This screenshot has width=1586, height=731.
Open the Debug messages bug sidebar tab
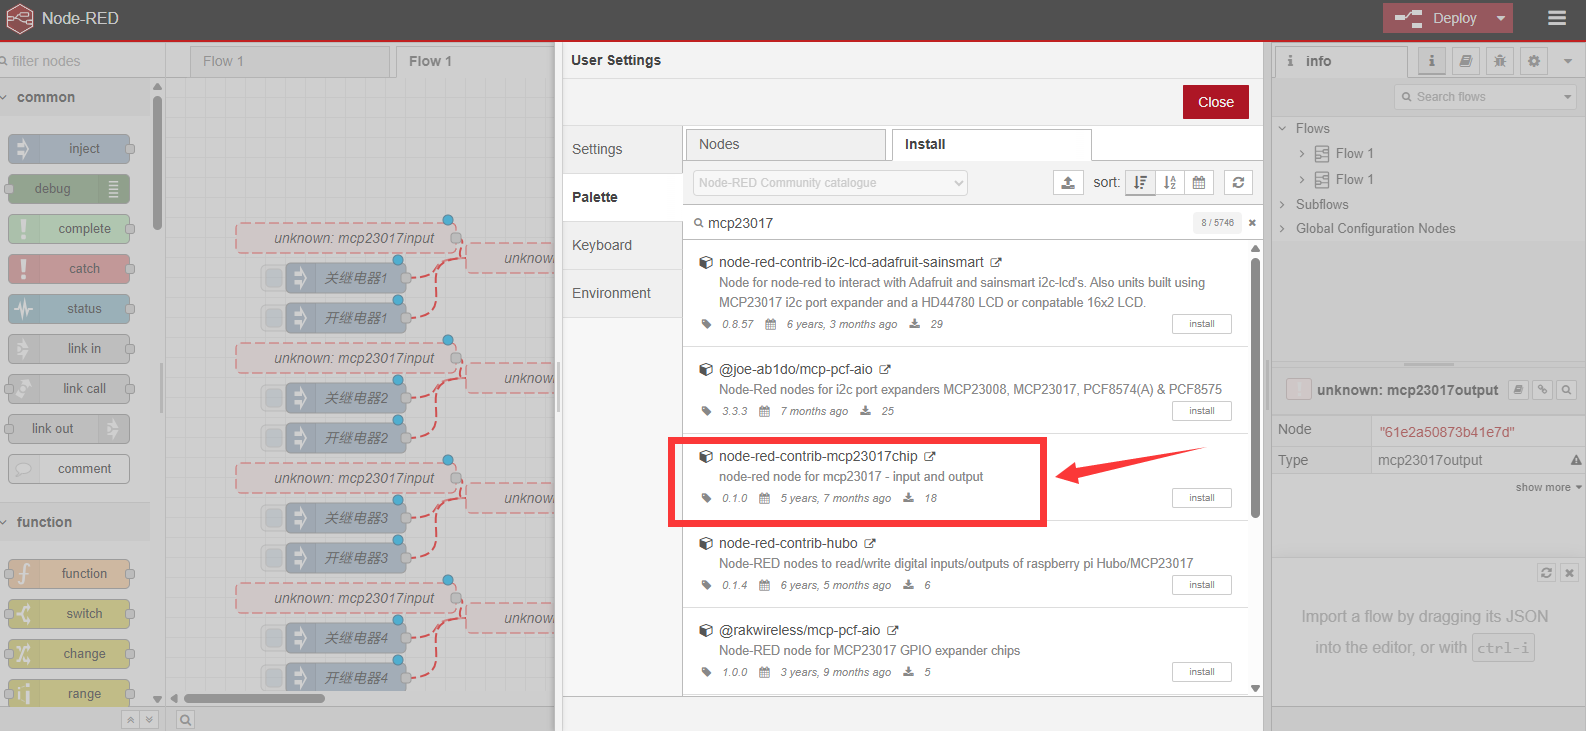tap(1499, 61)
